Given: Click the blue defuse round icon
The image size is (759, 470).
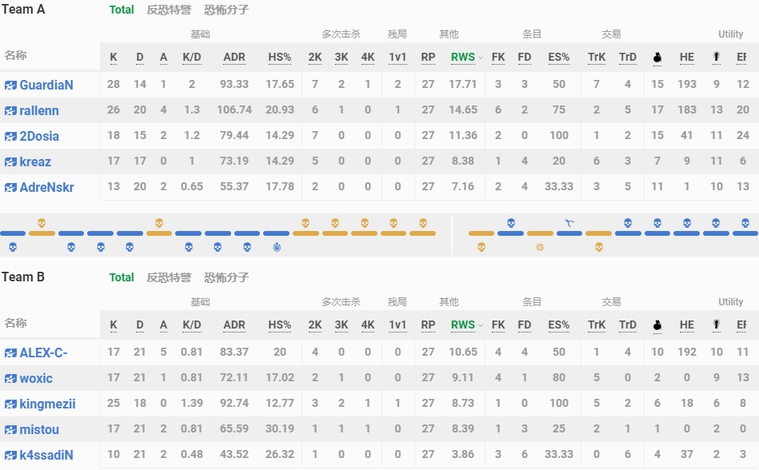Looking at the screenshot, I should 277,246.
